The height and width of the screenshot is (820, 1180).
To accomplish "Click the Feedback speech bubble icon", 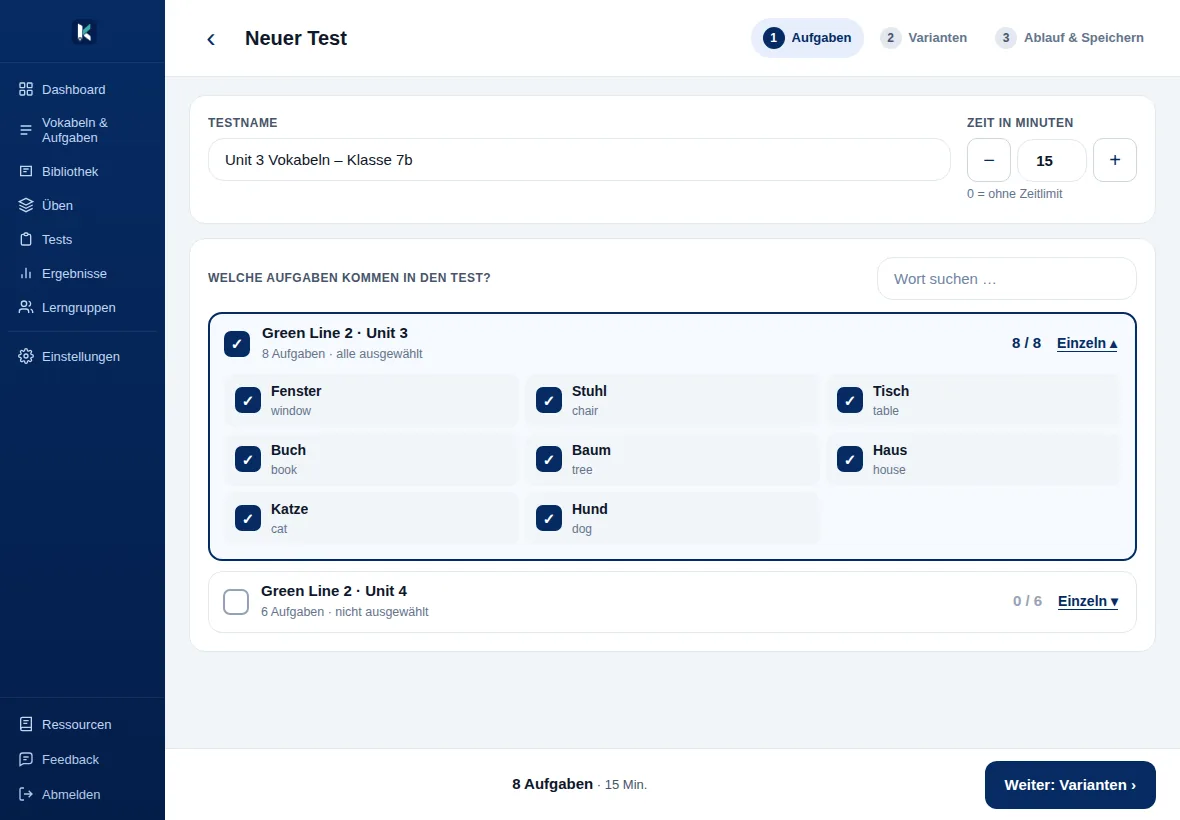I will click(26, 759).
